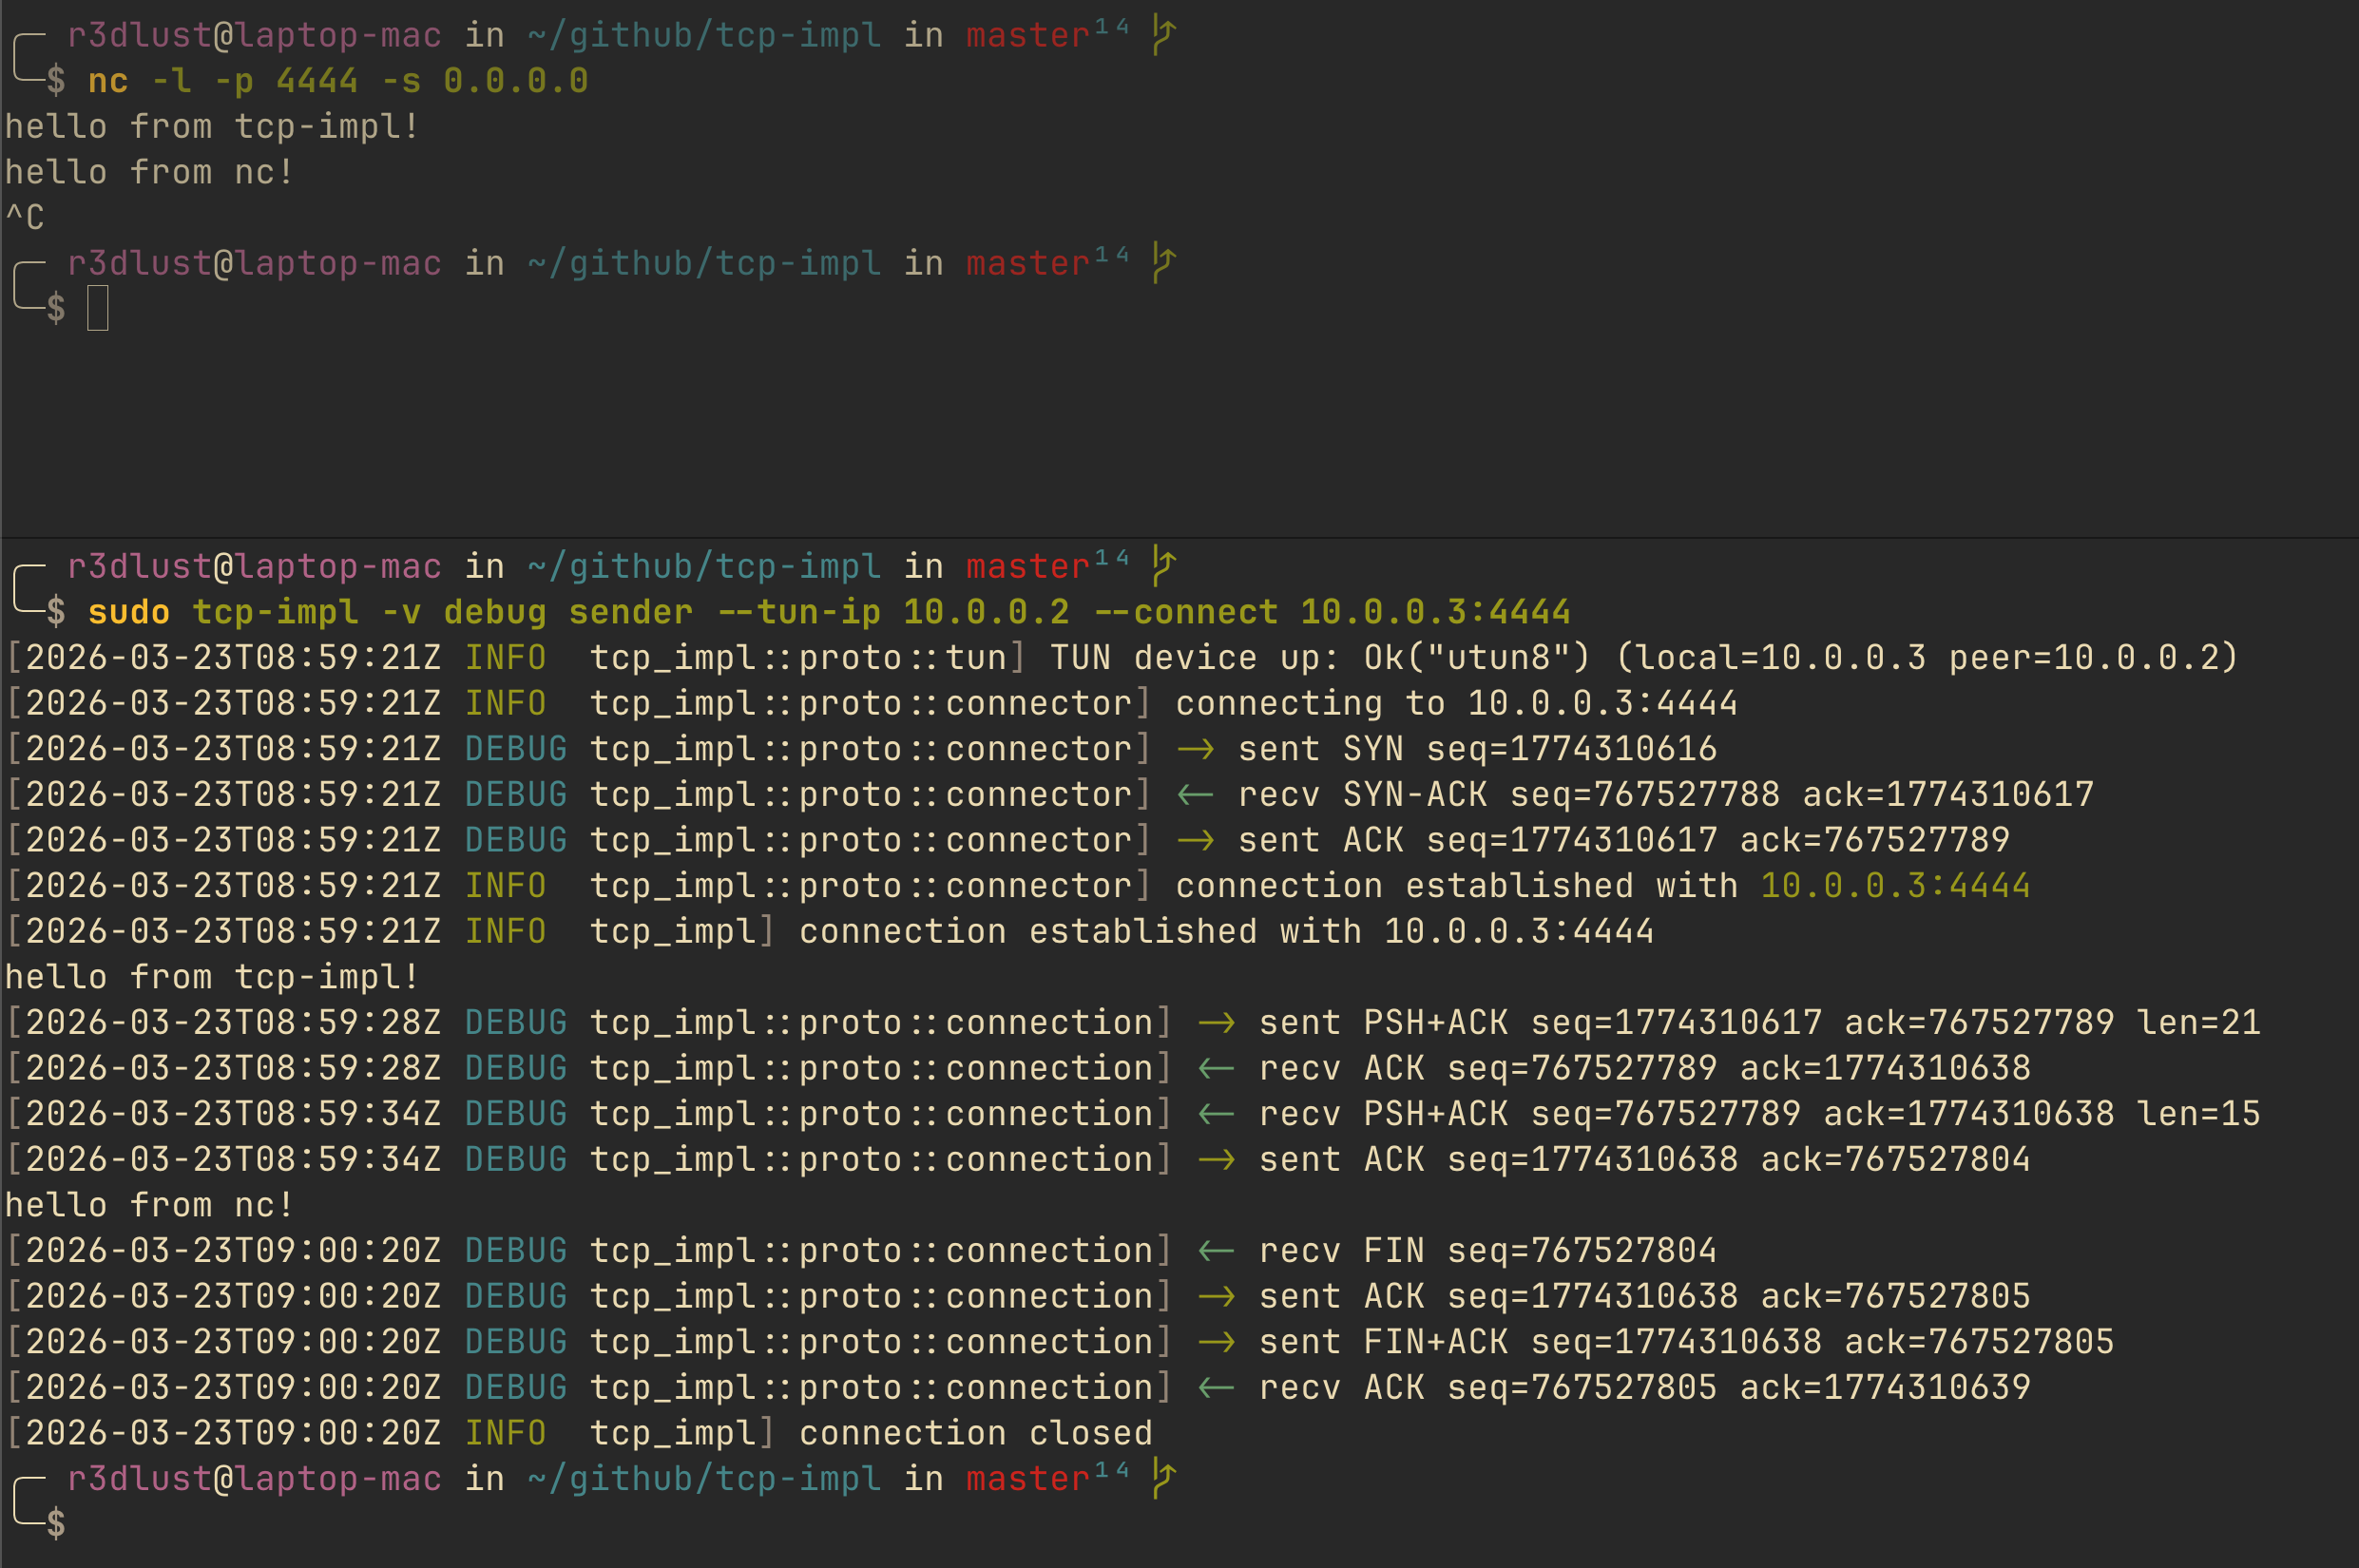The width and height of the screenshot is (2359, 1568).
Task: Click right arrow icon before 'sent SYN'
Action: (1195, 750)
